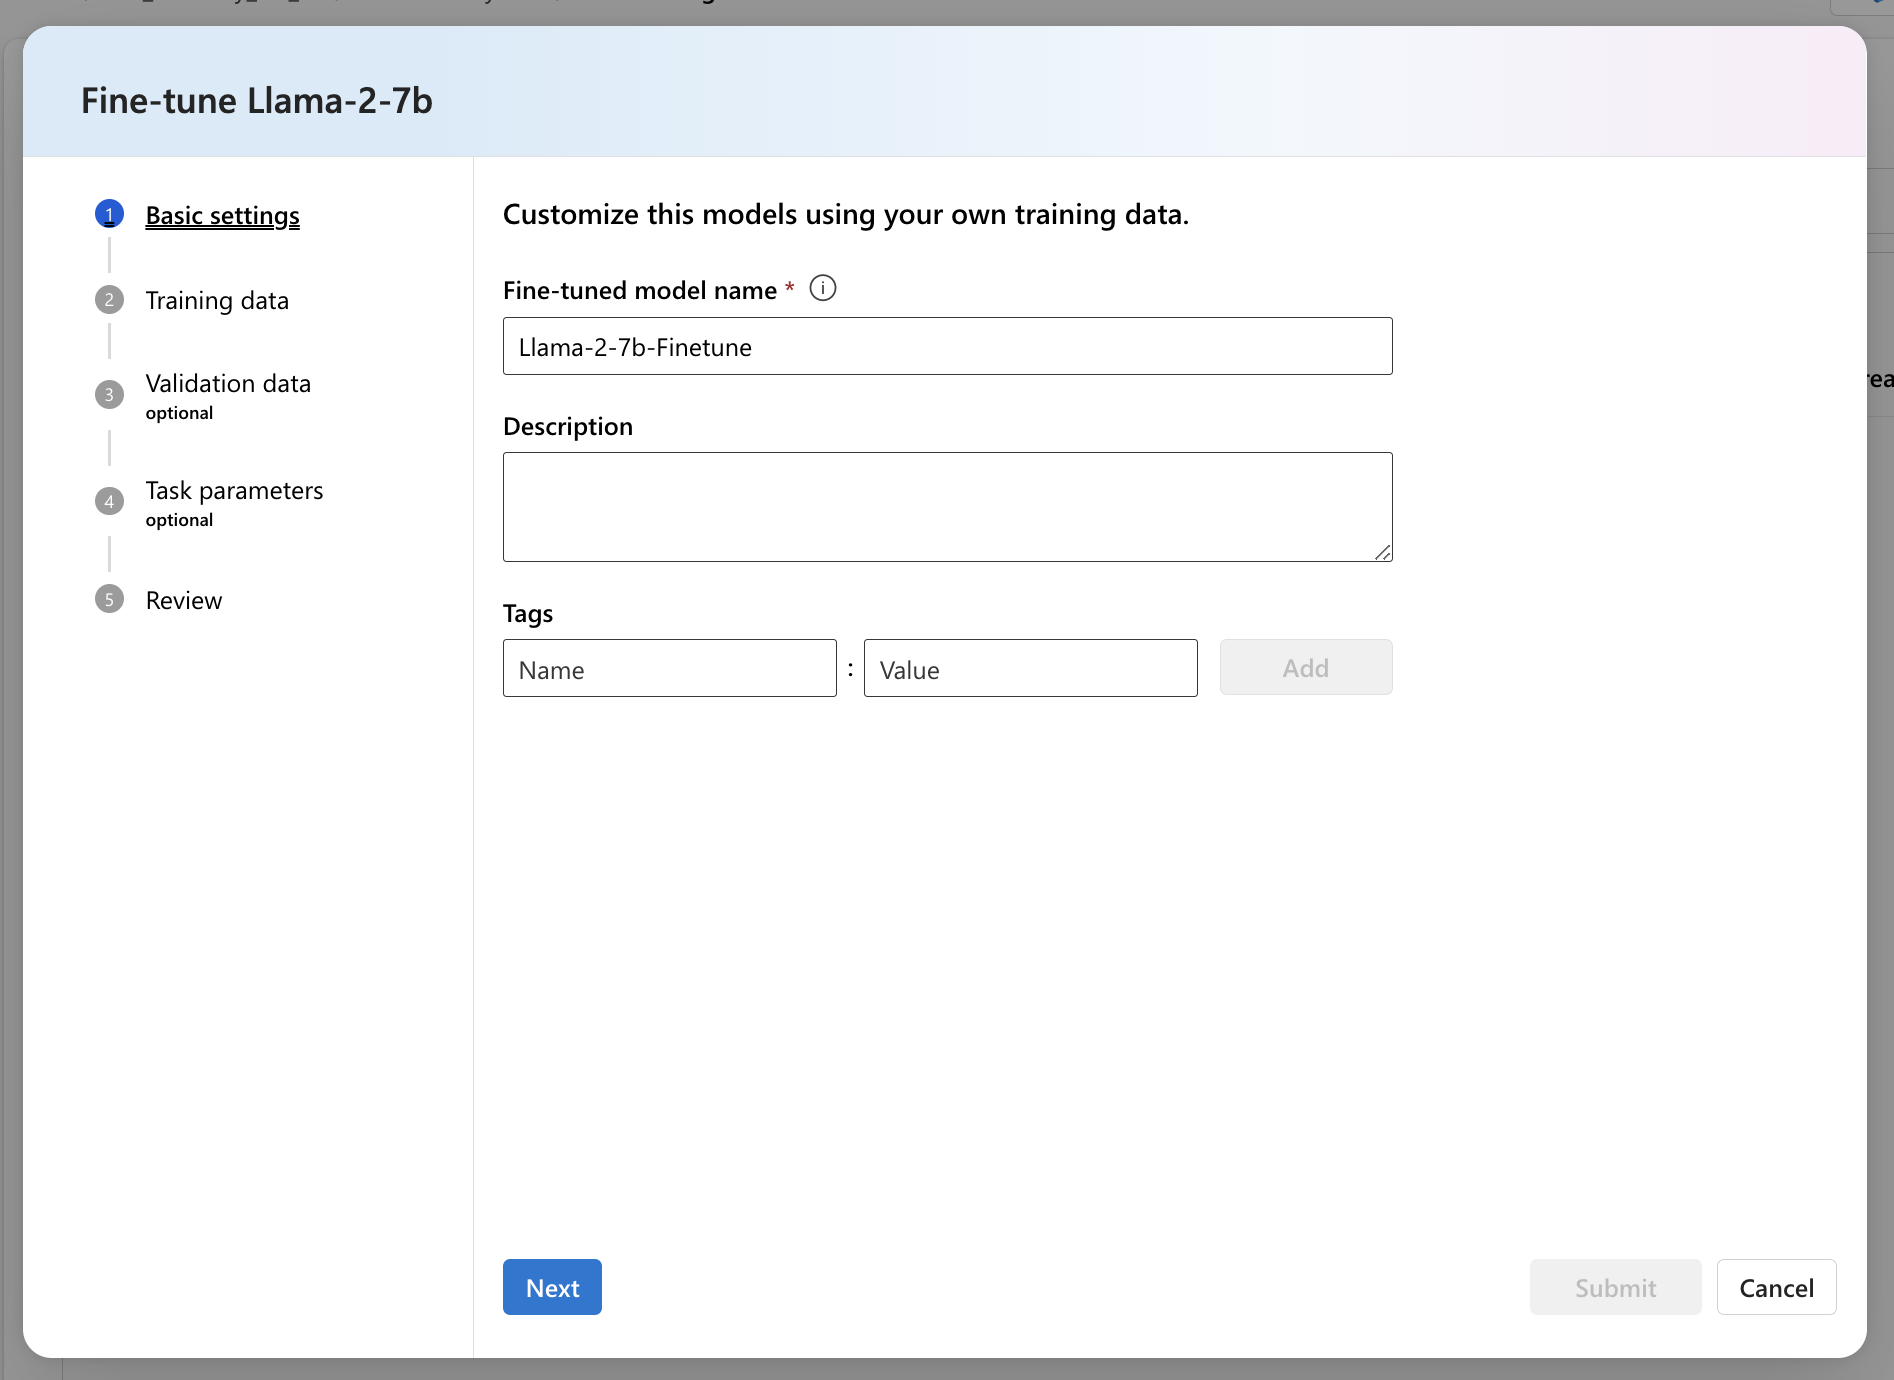Go to the Task parameters step
The height and width of the screenshot is (1380, 1894).
234,491
